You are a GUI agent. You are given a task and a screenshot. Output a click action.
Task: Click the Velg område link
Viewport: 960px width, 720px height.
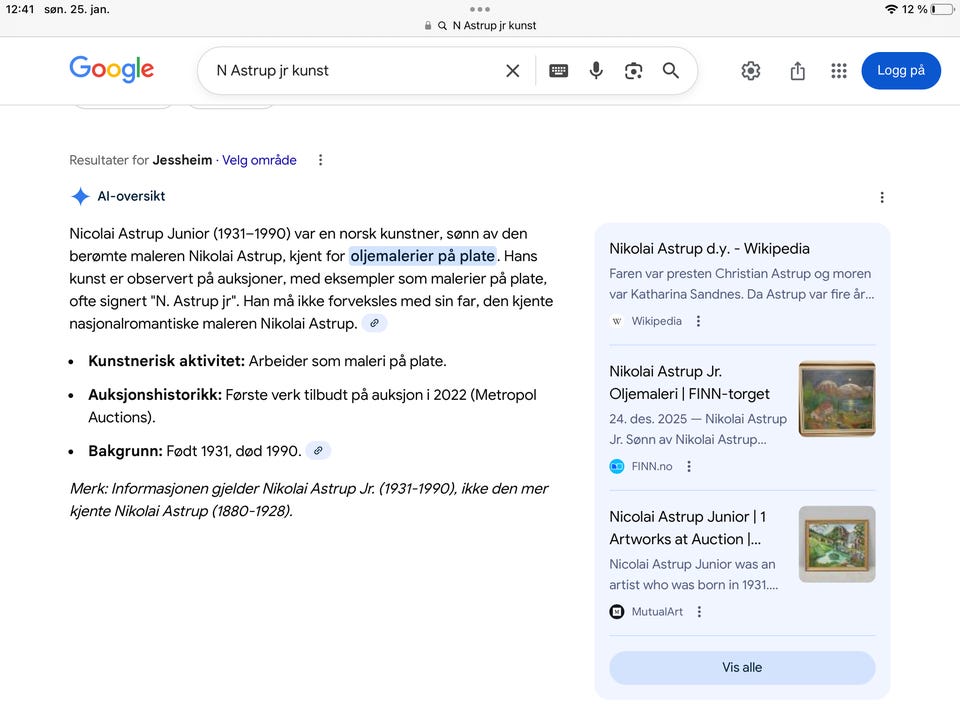[x=259, y=160]
